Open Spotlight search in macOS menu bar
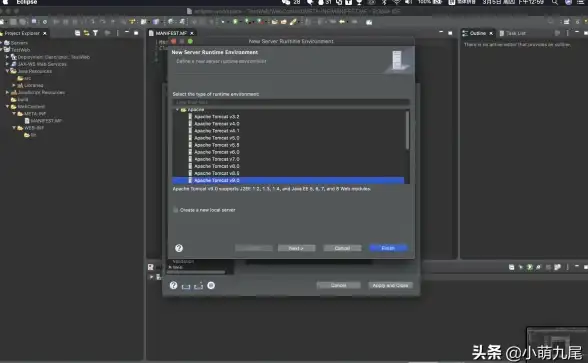Viewport: 588px width, 363px height. click(x=554, y=2)
